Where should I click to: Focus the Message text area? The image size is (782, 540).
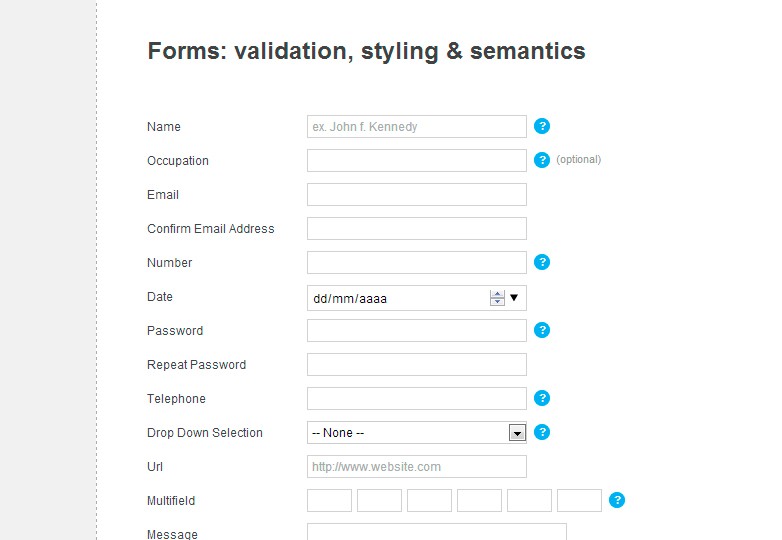point(437,532)
